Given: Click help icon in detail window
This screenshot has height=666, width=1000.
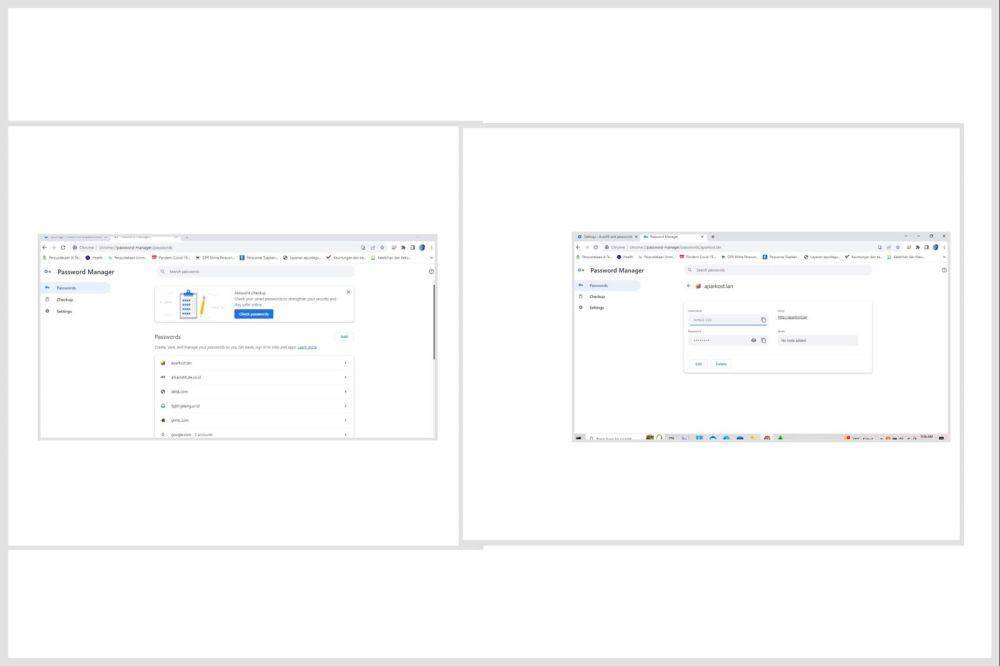Looking at the screenshot, I should click(x=945, y=270).
